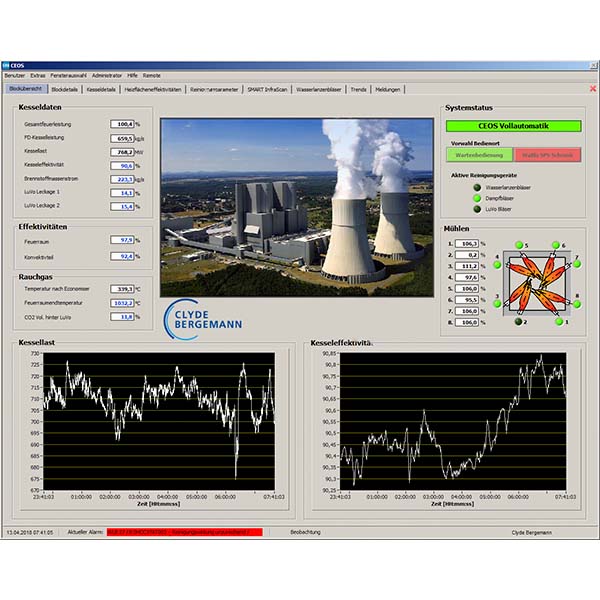Open the Administrator menu
The image size is (600, 600).
[107, 76]
